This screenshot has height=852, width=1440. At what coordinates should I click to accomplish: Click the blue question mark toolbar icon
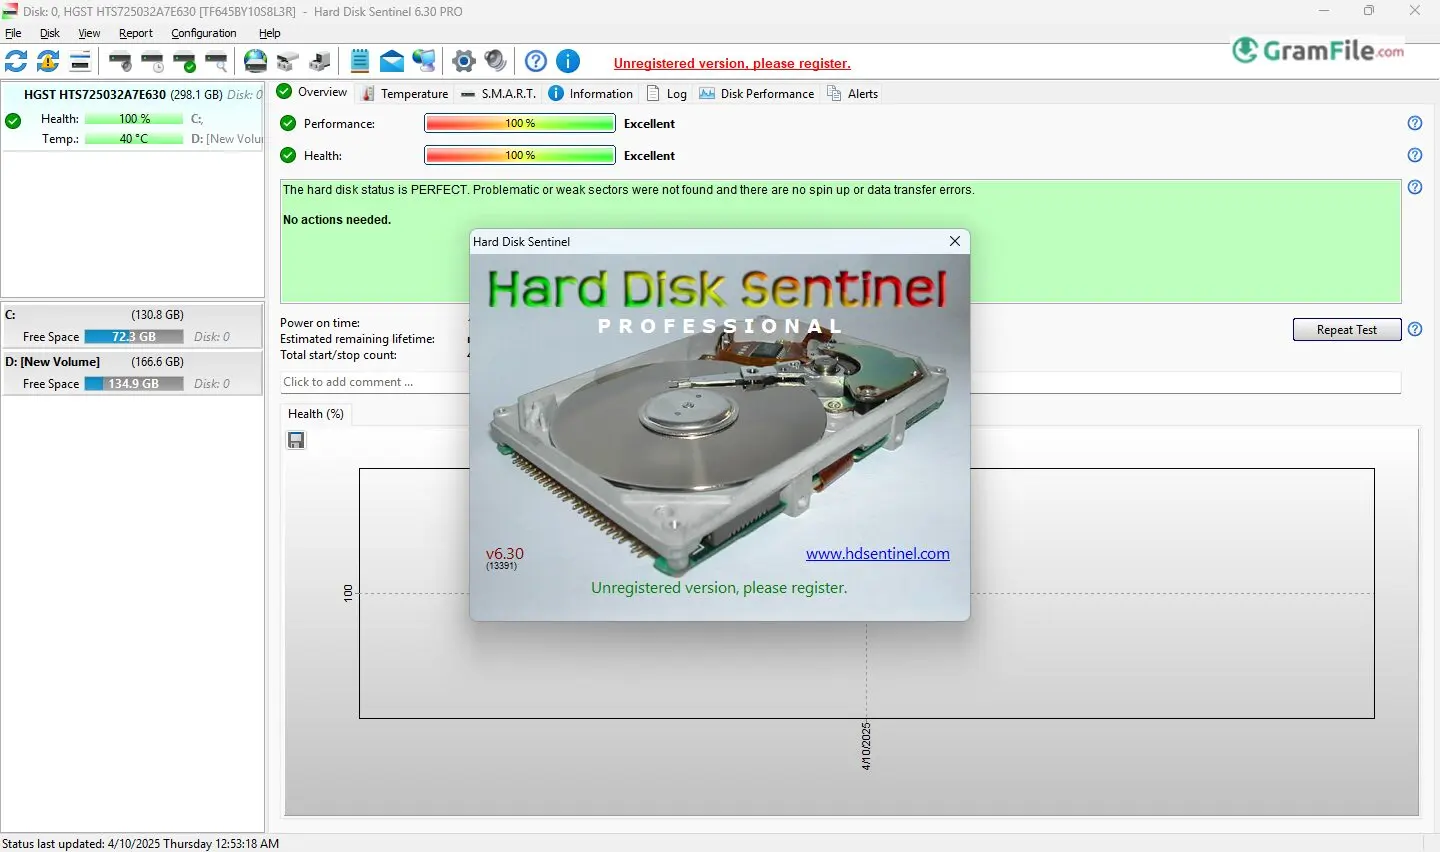point(536,62)
